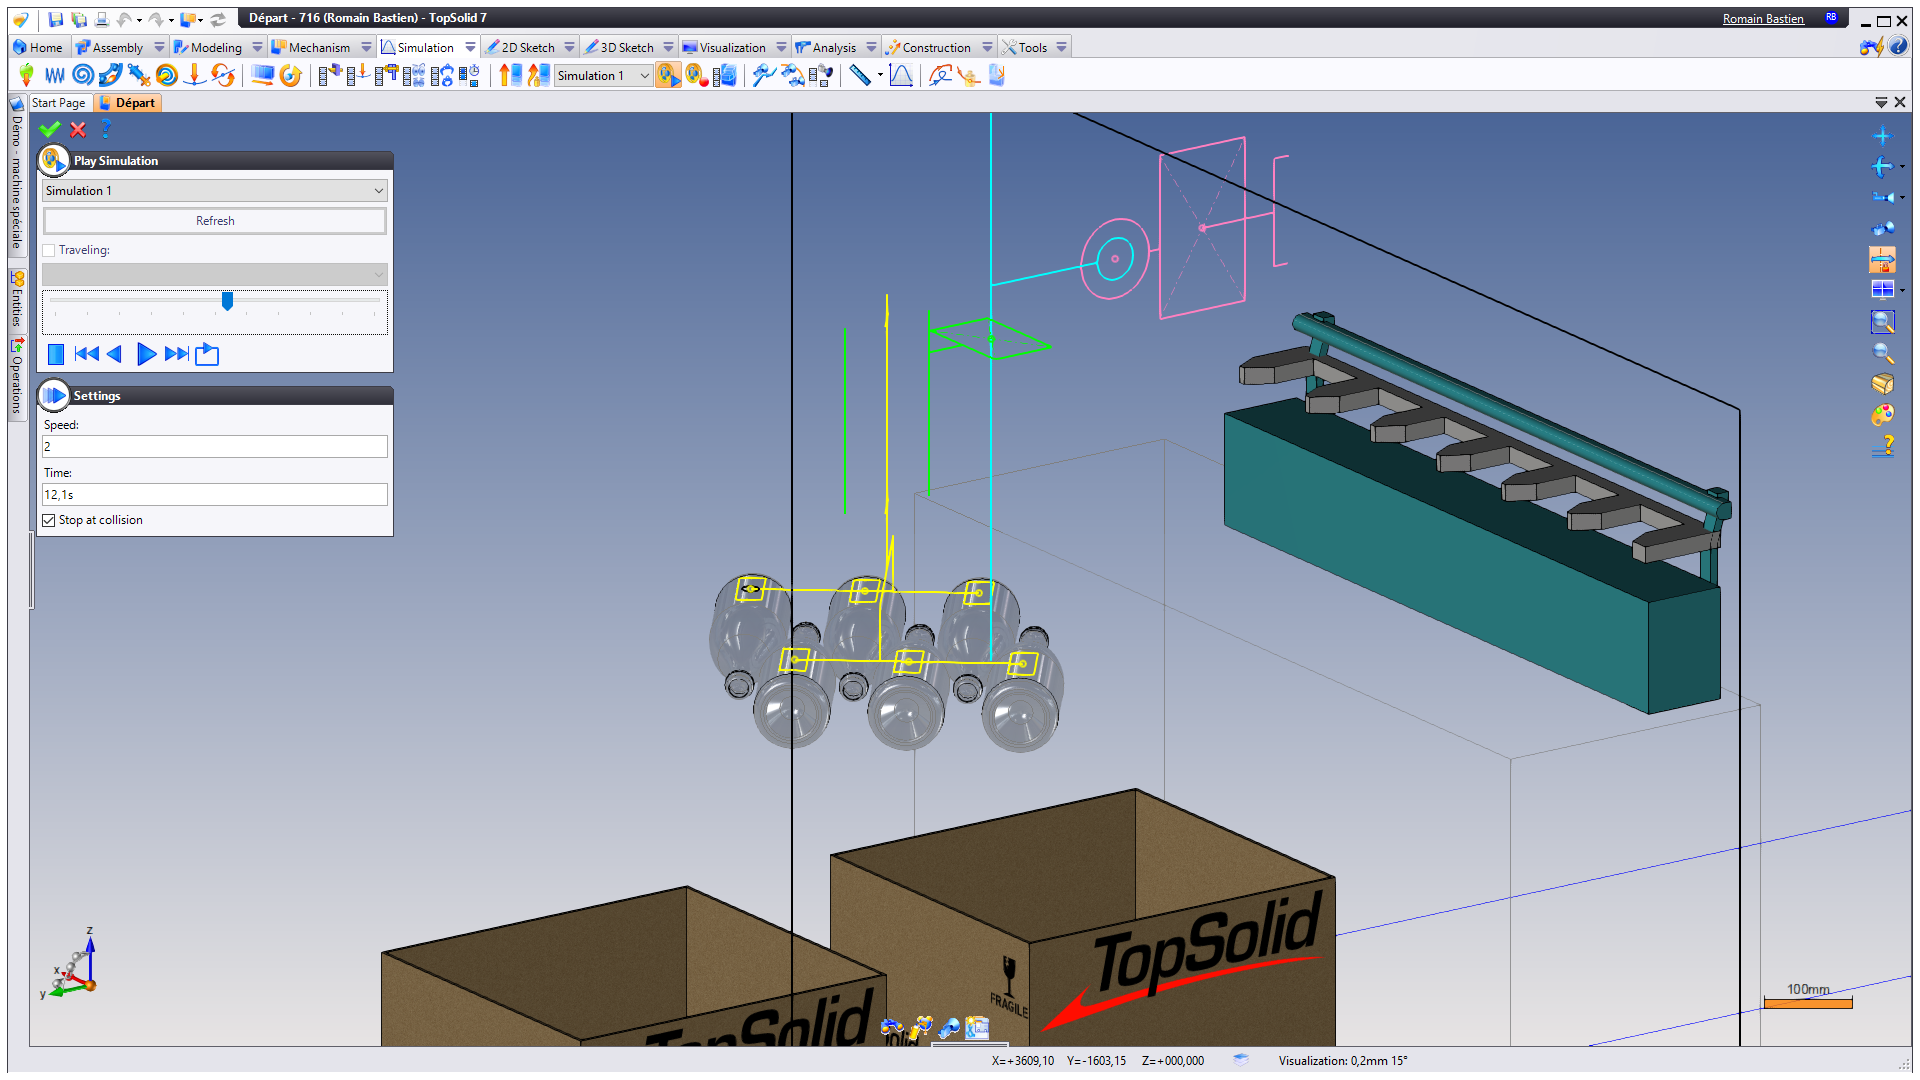Click the Romain Bastien user link
This screenshot has height=1080, width=1920.
pyautogui.click(x=1763, y=19)
